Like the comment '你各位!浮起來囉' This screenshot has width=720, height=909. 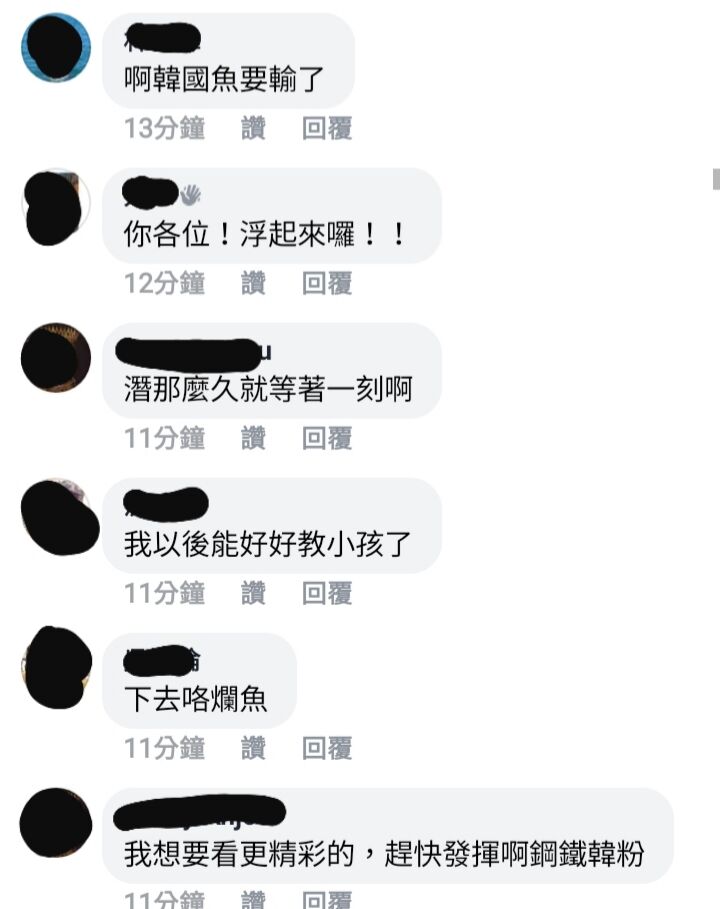(x=253, y=283)
